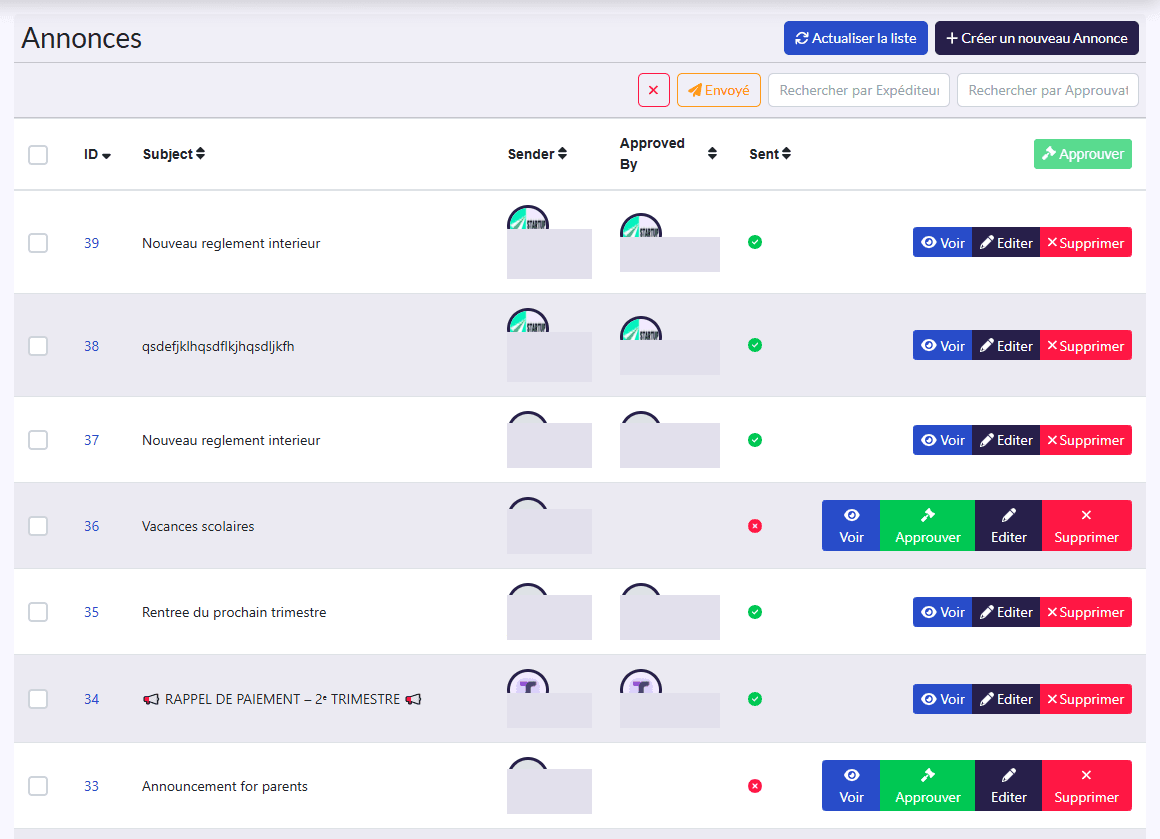Click the green sent status icon for announcement 39
The height and width of the screenshot is (839, 1160).
[755, 242]
